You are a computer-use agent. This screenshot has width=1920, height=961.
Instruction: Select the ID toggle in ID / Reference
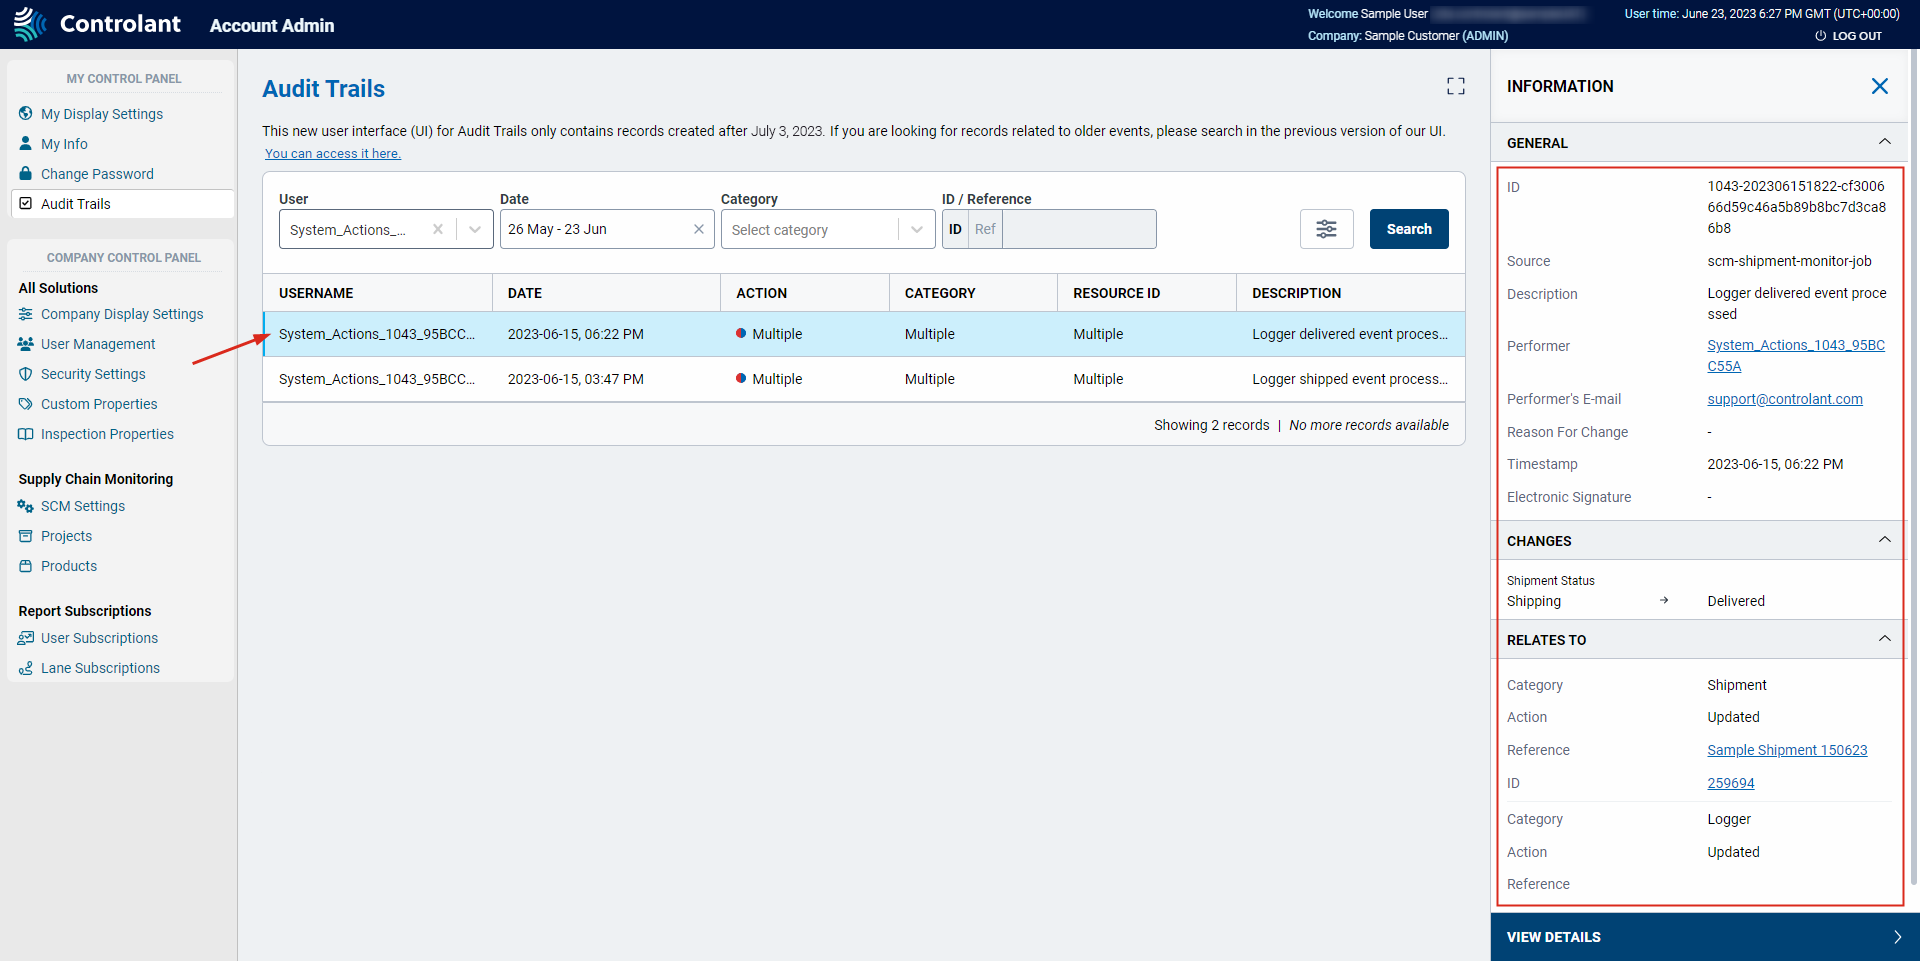(955, 229)
